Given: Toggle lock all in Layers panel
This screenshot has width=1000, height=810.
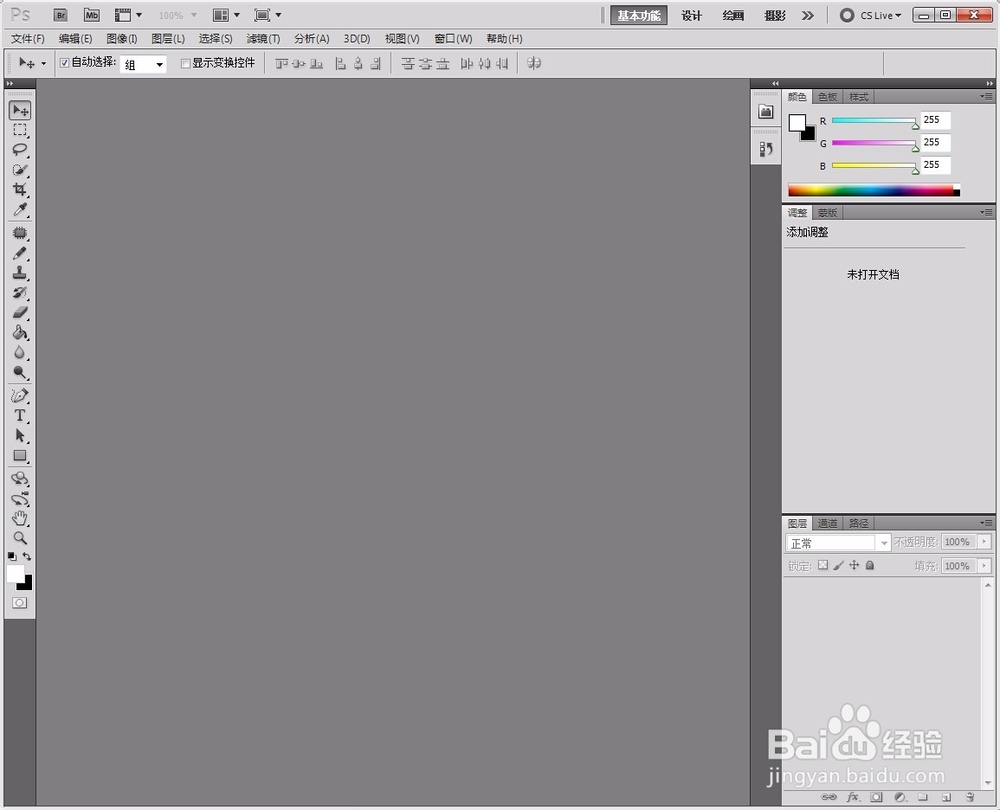Looking at the screenshot, I should coord(869,565).
